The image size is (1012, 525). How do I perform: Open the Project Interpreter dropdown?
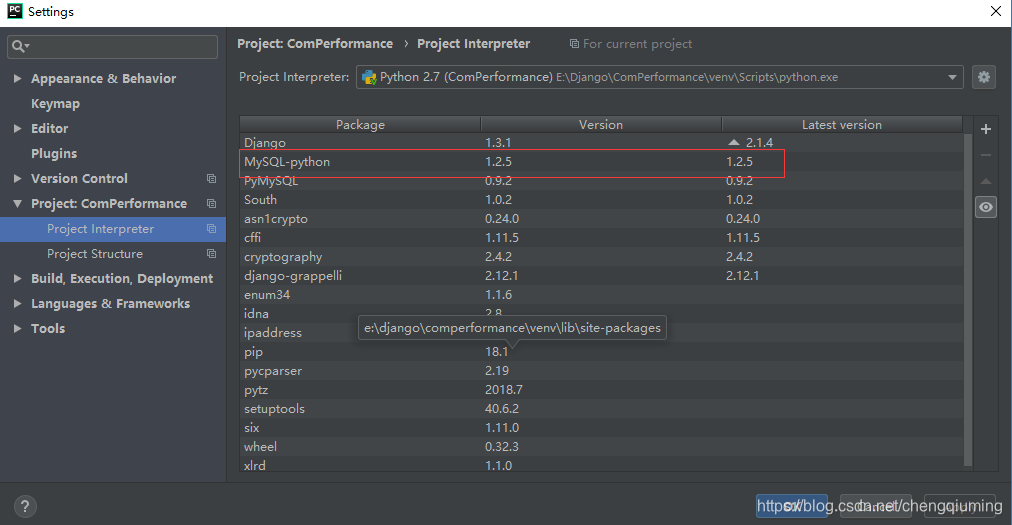pos(660,77)
